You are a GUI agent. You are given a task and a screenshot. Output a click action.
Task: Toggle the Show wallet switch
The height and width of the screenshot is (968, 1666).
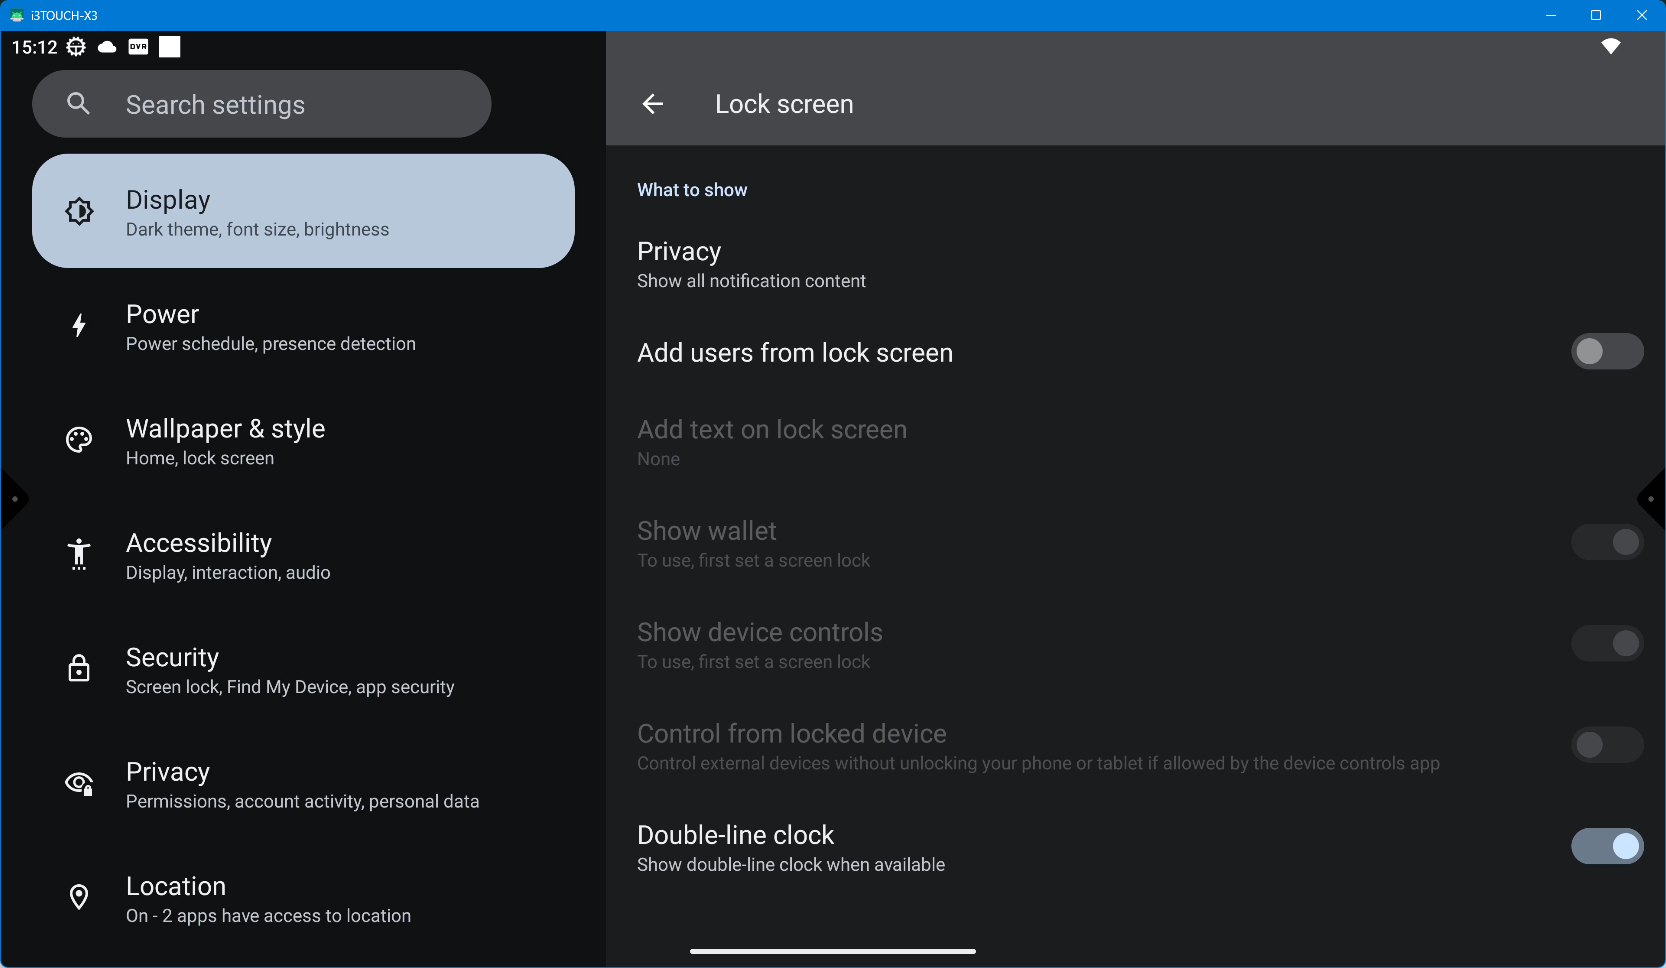pos(1606,543)
